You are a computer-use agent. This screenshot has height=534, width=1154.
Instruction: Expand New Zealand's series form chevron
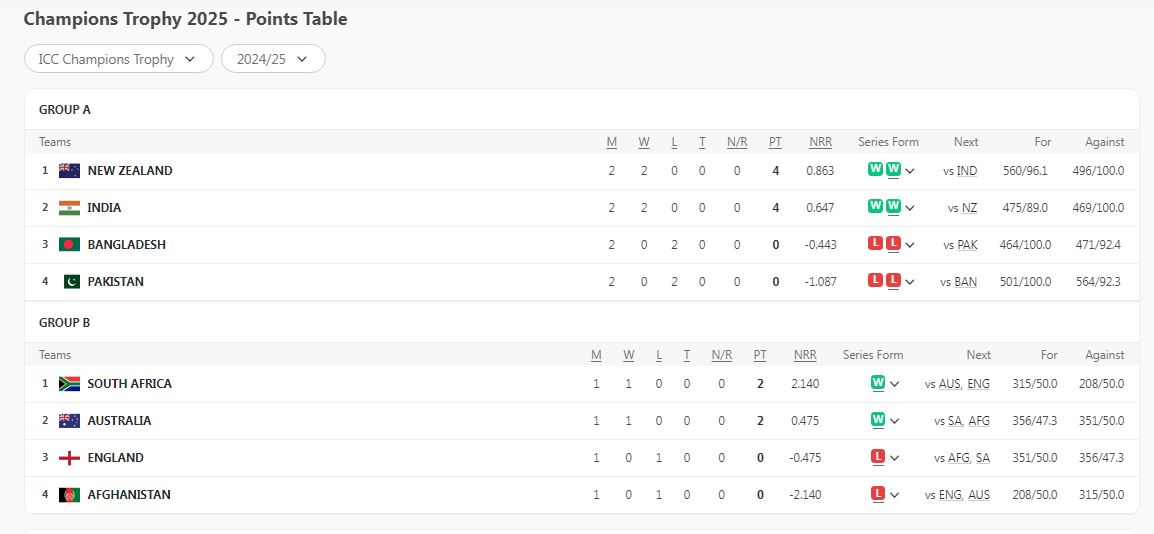910,171
